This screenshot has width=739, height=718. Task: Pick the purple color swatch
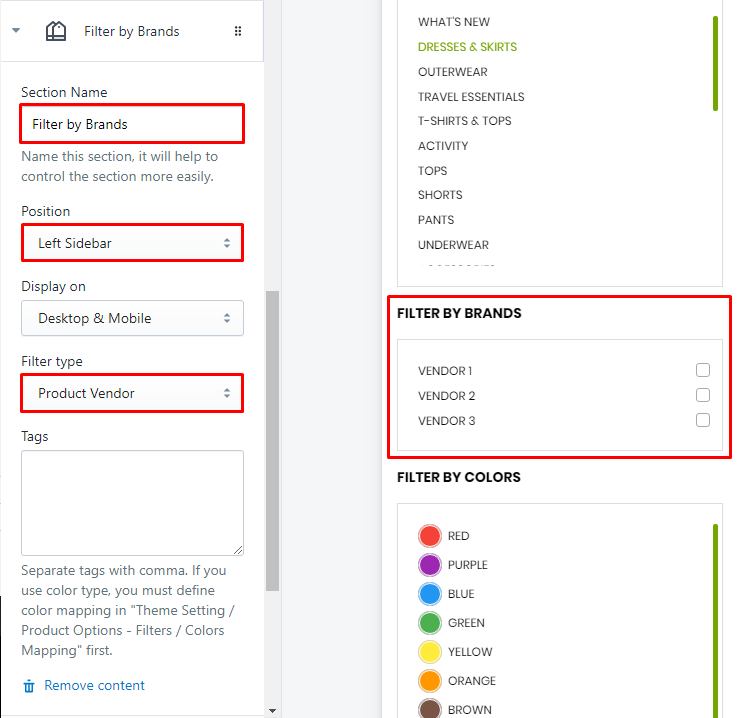point(430,565)
